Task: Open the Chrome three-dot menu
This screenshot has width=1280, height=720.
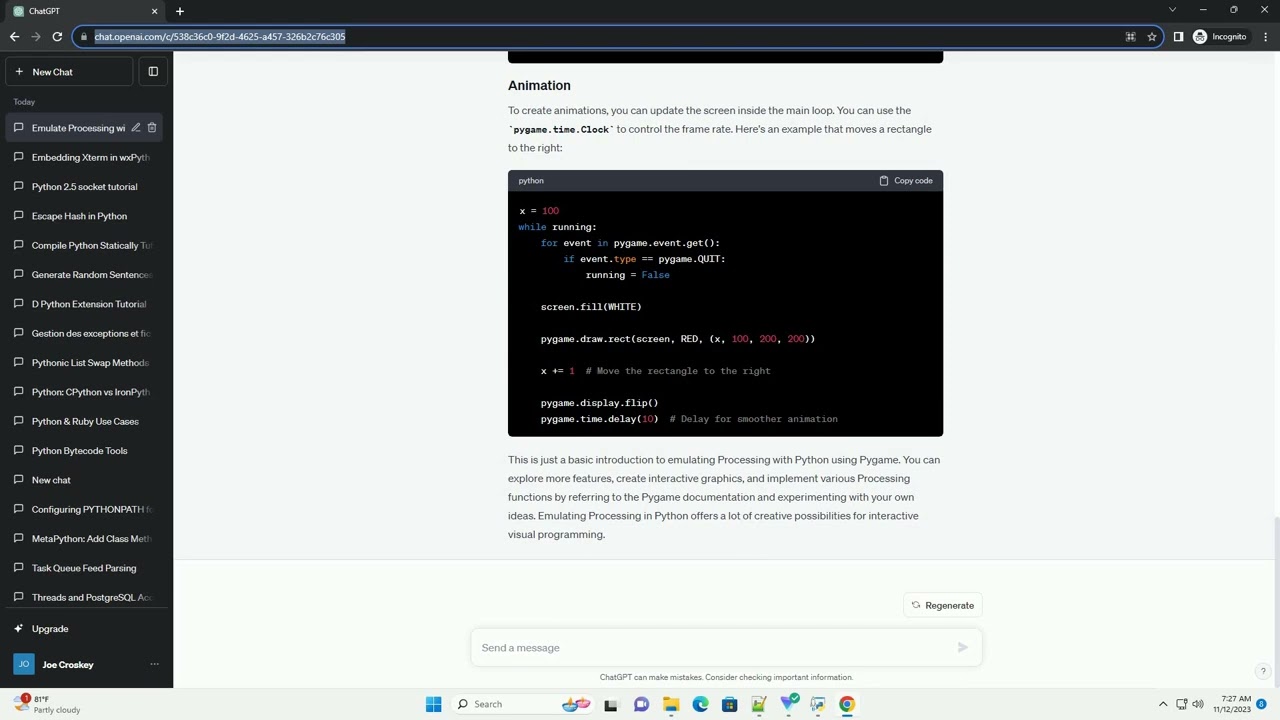Action: pyautogui.click(x=1265, y=37)
